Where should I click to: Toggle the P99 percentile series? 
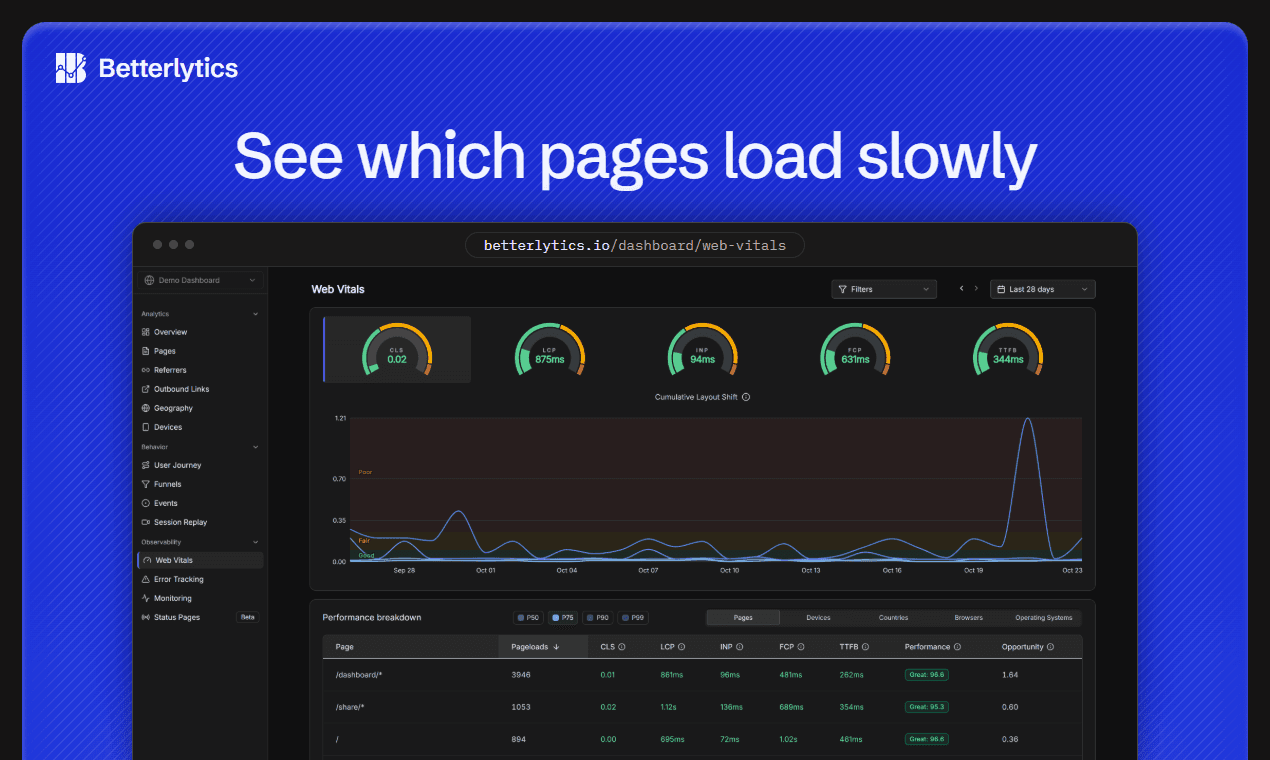coord(633,618)
